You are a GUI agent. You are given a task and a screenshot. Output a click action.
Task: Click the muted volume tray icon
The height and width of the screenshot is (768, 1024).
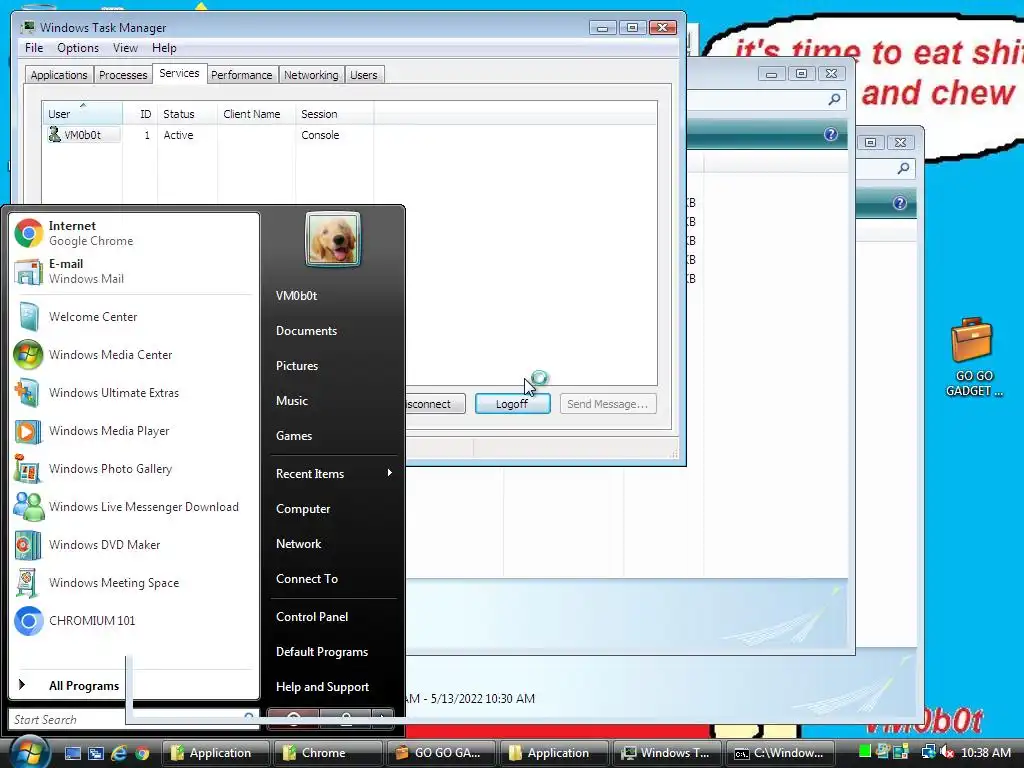pos(946,752)
